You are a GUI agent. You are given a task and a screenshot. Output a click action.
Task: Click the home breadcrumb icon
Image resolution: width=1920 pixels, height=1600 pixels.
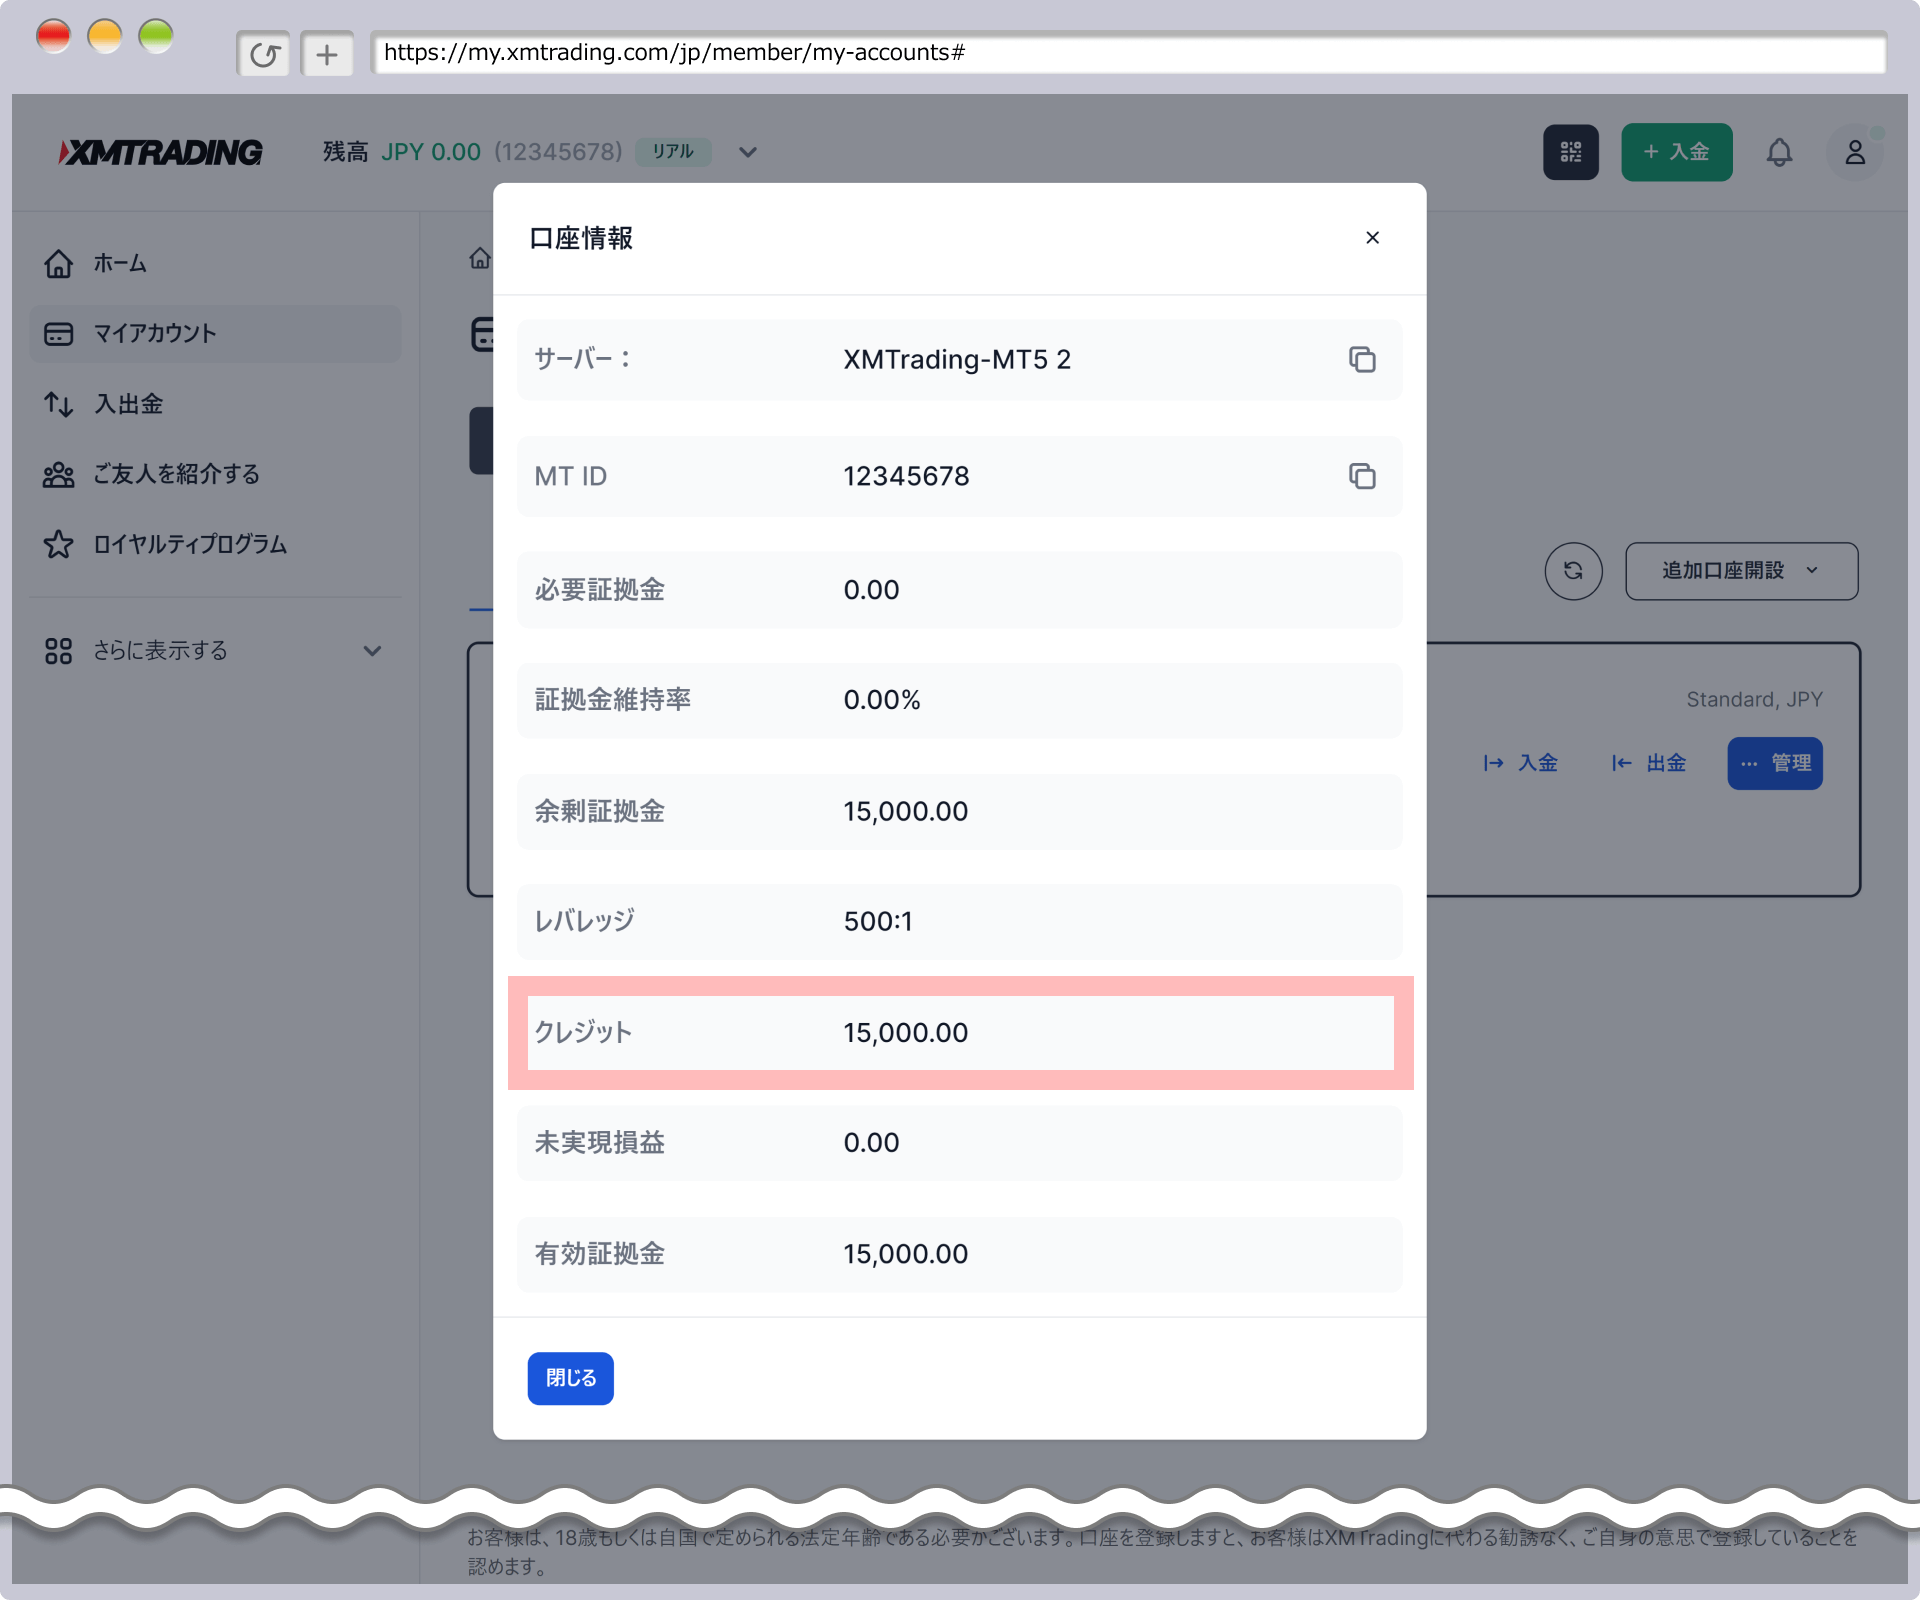coord(480,258)
